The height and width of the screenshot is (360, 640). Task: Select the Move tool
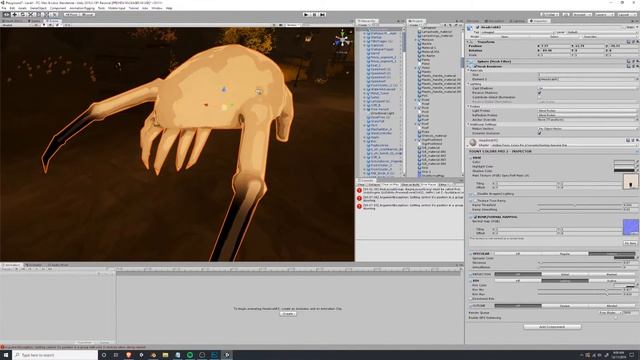14,14
